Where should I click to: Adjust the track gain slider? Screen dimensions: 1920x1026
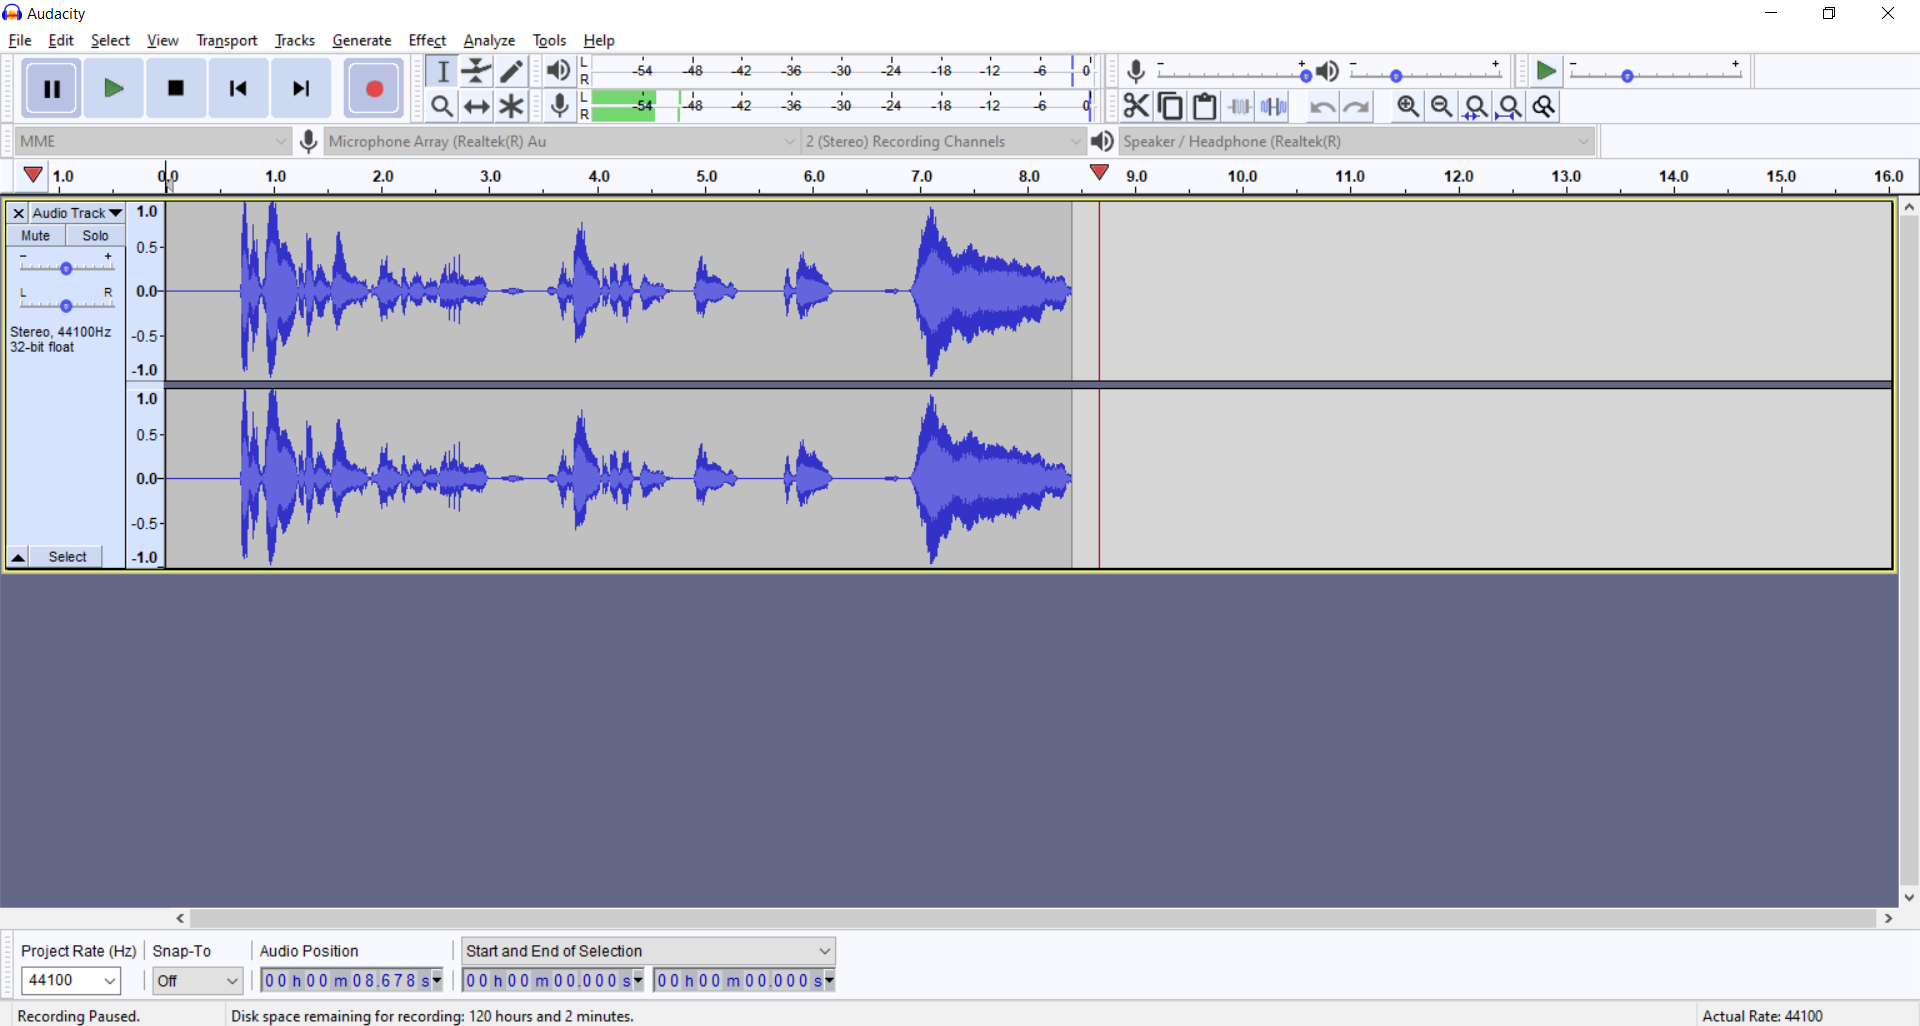pos(66,267)
